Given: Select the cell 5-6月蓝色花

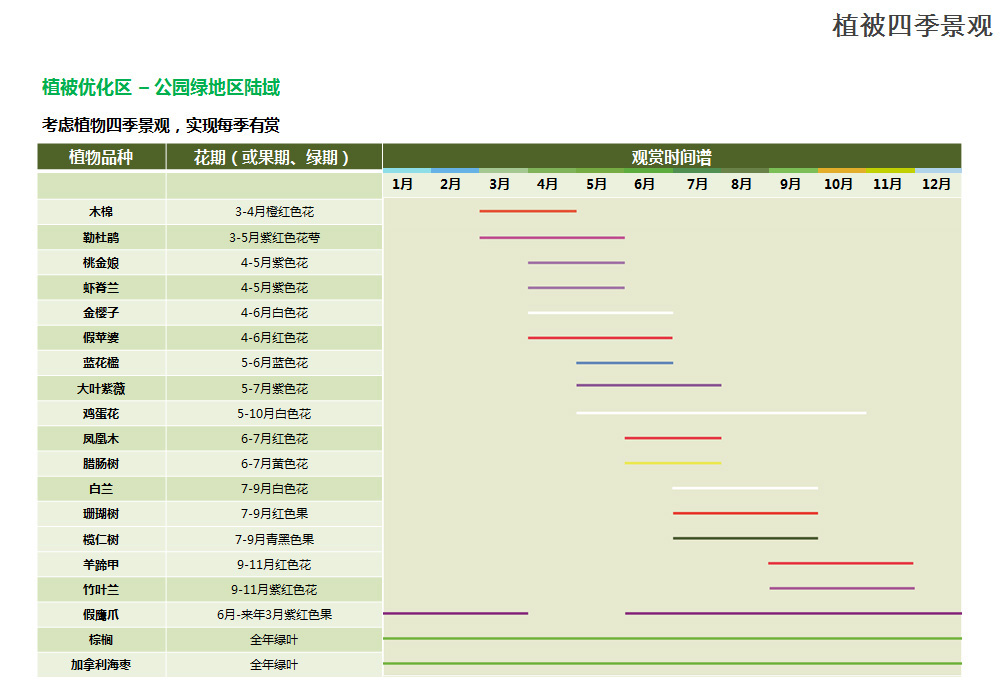Looking at the screenshot, I should tap(274, 362).
